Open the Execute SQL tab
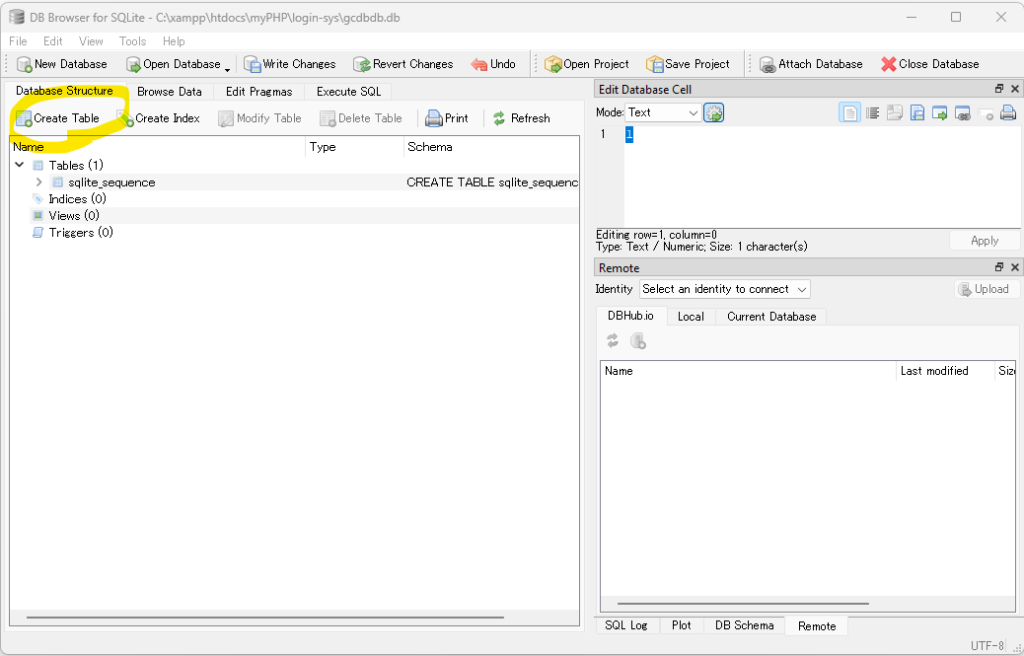The height and width of the screenshot is (656, 1024). pyautogui.click(x=348, y=91)
